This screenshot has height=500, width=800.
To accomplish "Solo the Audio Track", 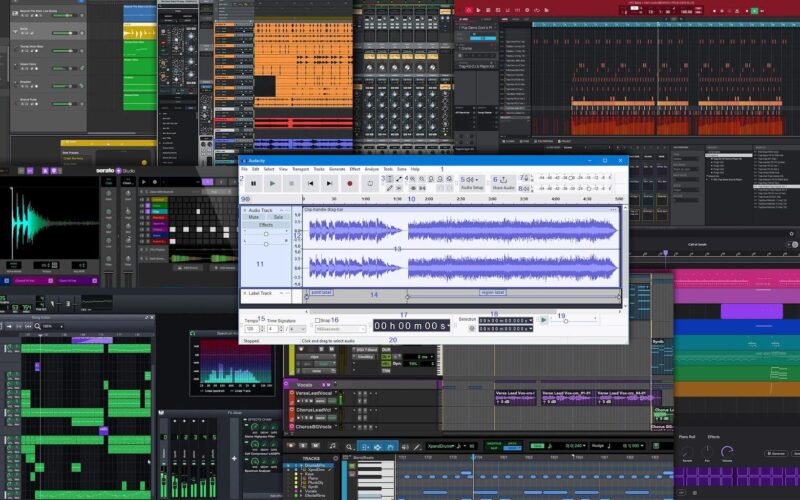I will click(278, 217).
